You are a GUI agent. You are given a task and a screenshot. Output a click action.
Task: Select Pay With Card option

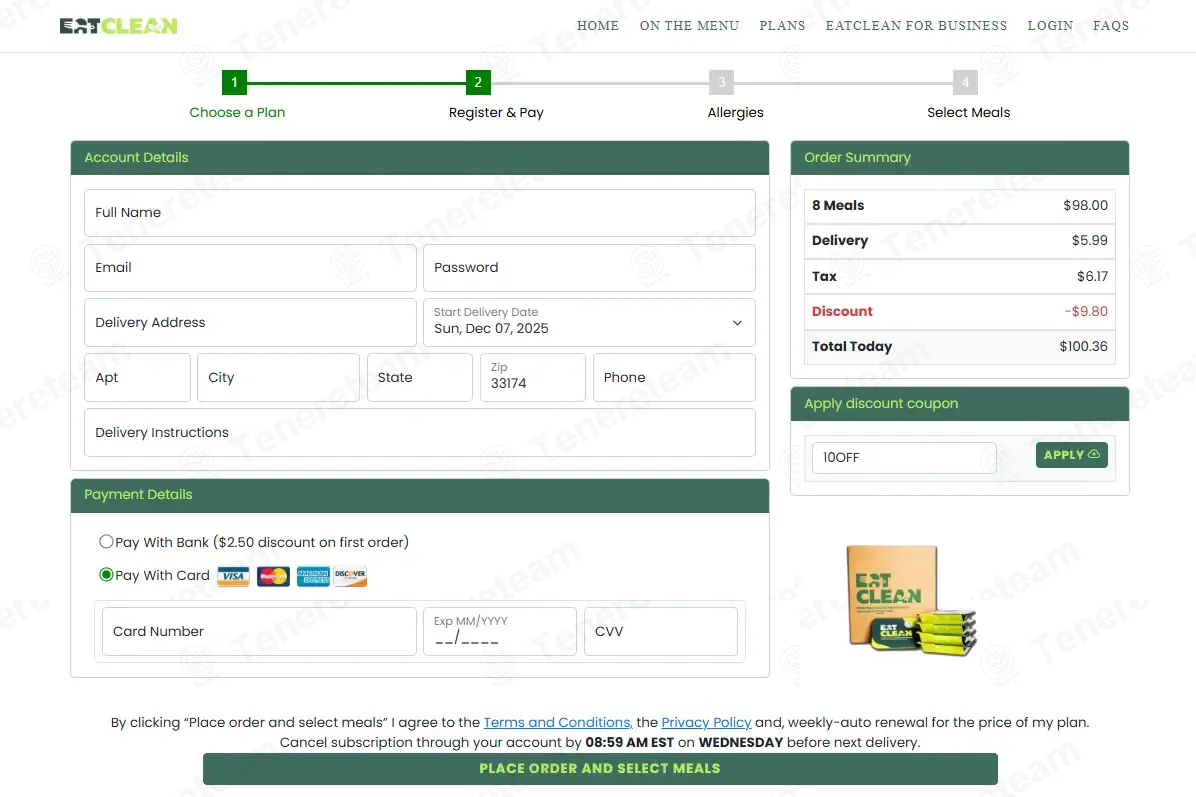106,574
